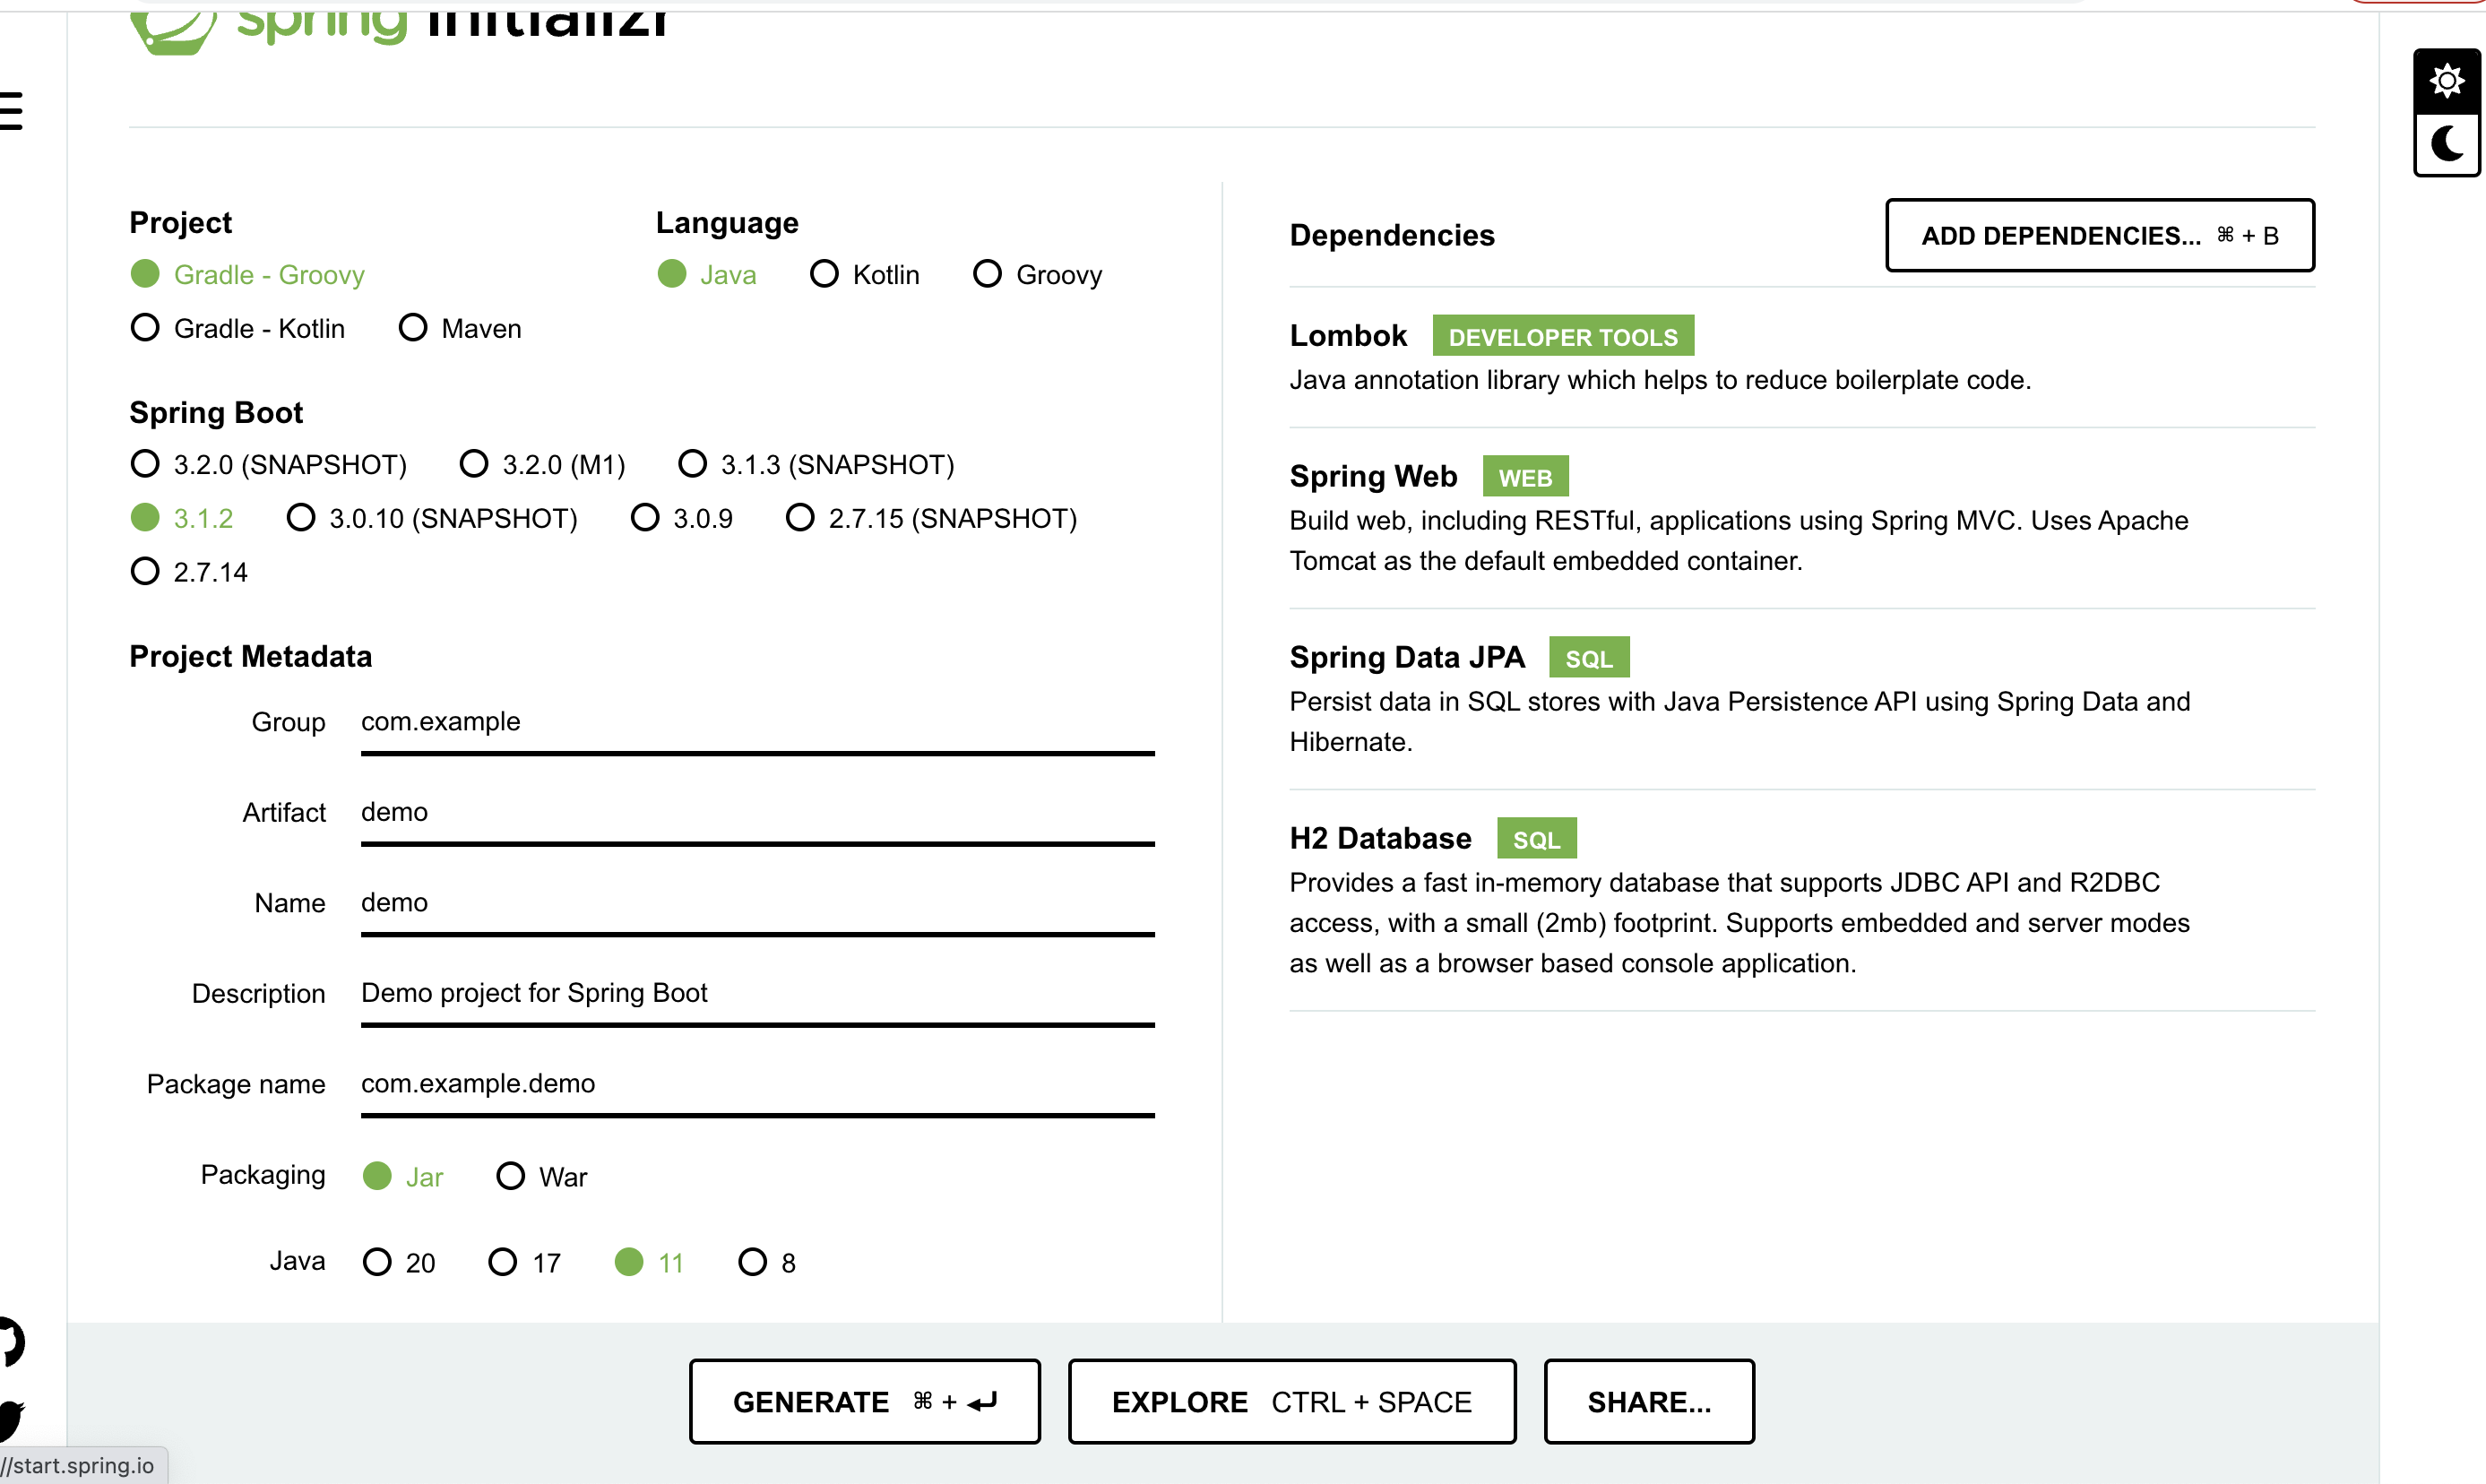2486x1484 pixels.
Task: Select Spring Boot 3.2.0 (M1)
Action: pyautogui.click(x=543, y=464)
